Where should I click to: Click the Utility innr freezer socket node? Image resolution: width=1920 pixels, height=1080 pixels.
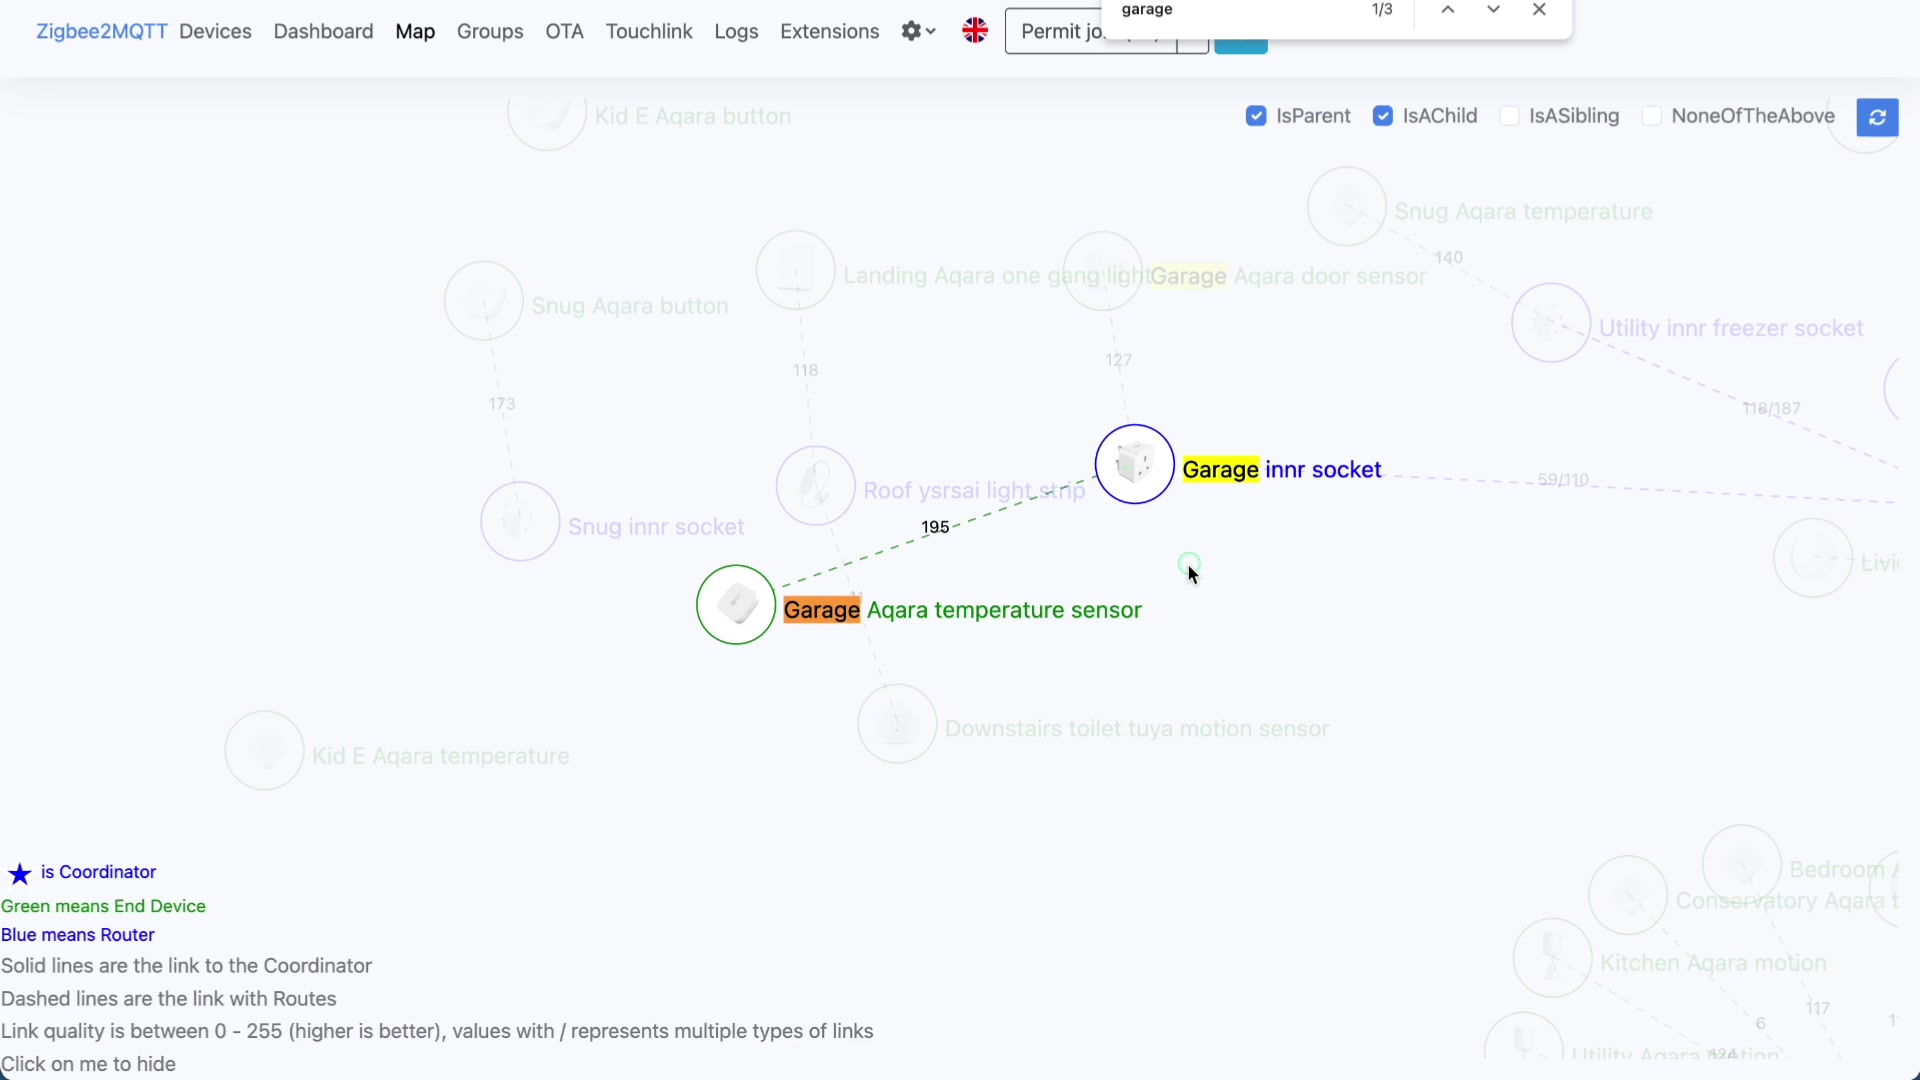click(1551, 323)
